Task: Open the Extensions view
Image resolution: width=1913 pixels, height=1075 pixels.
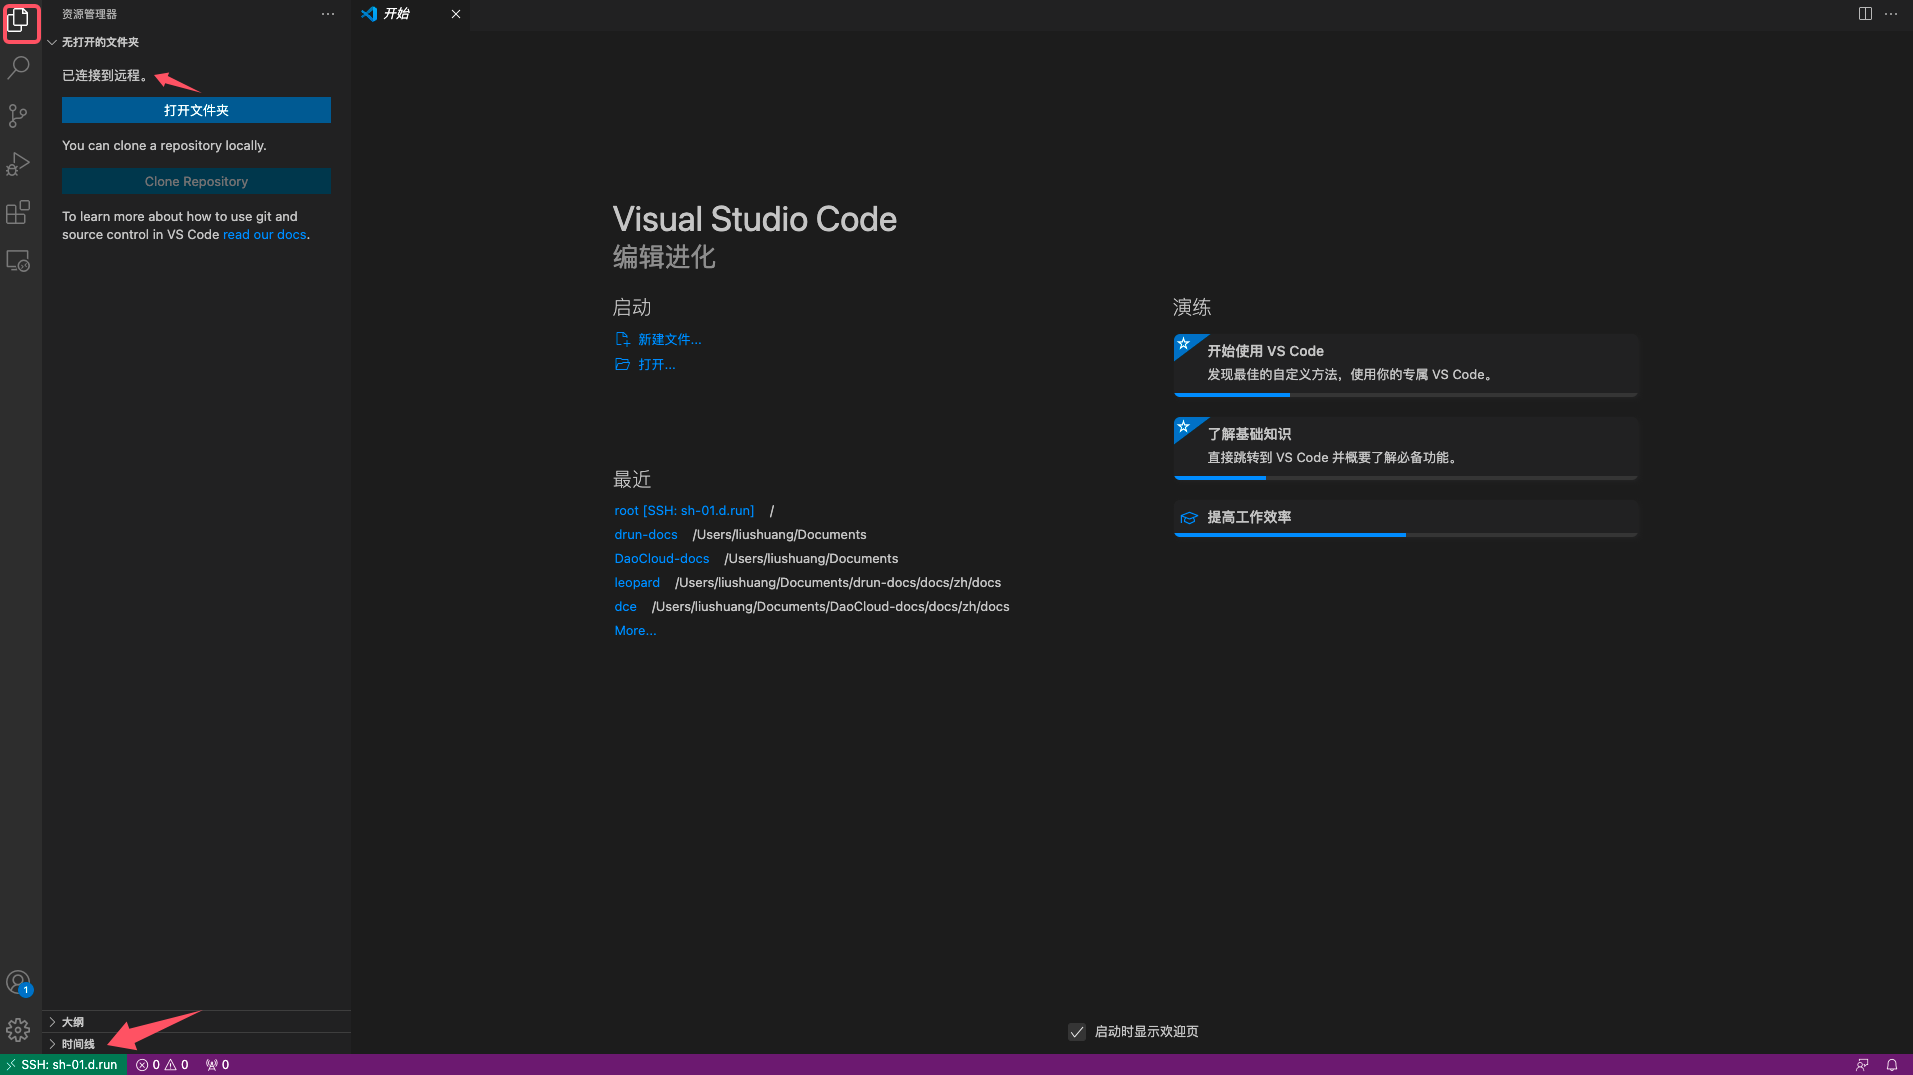Action: [18, 212]
